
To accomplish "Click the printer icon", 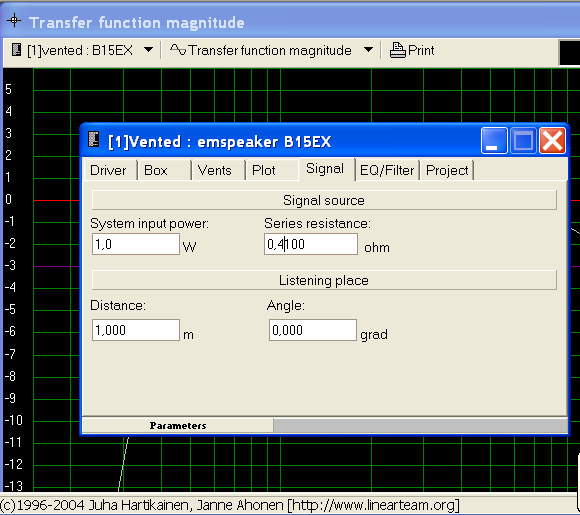I will tap(398, 50).
